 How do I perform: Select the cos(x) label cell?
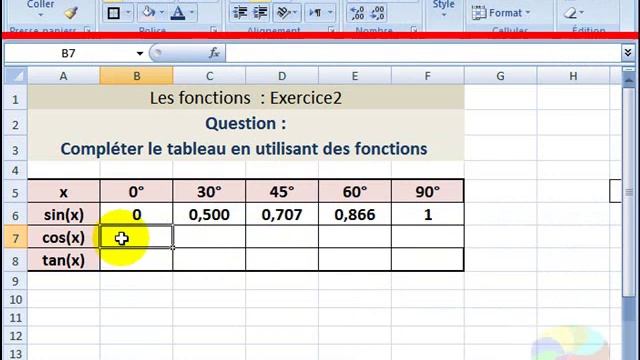pos(63,238)
